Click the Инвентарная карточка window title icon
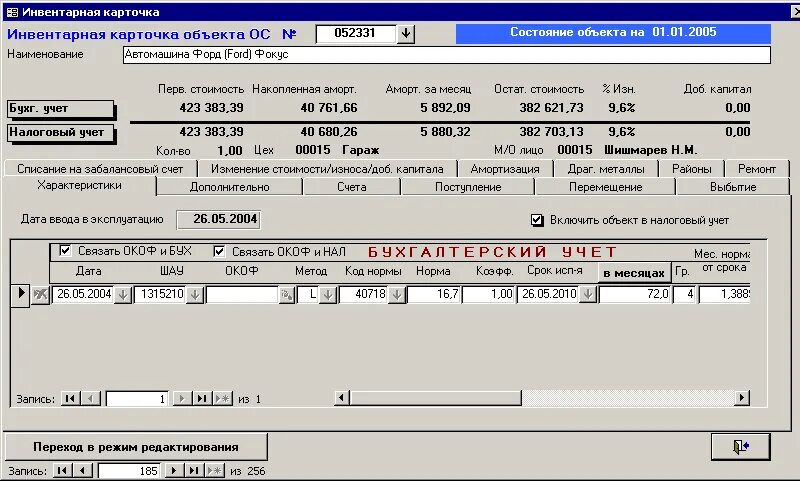This screenshot has width=800, height=481. pos(12,12)
